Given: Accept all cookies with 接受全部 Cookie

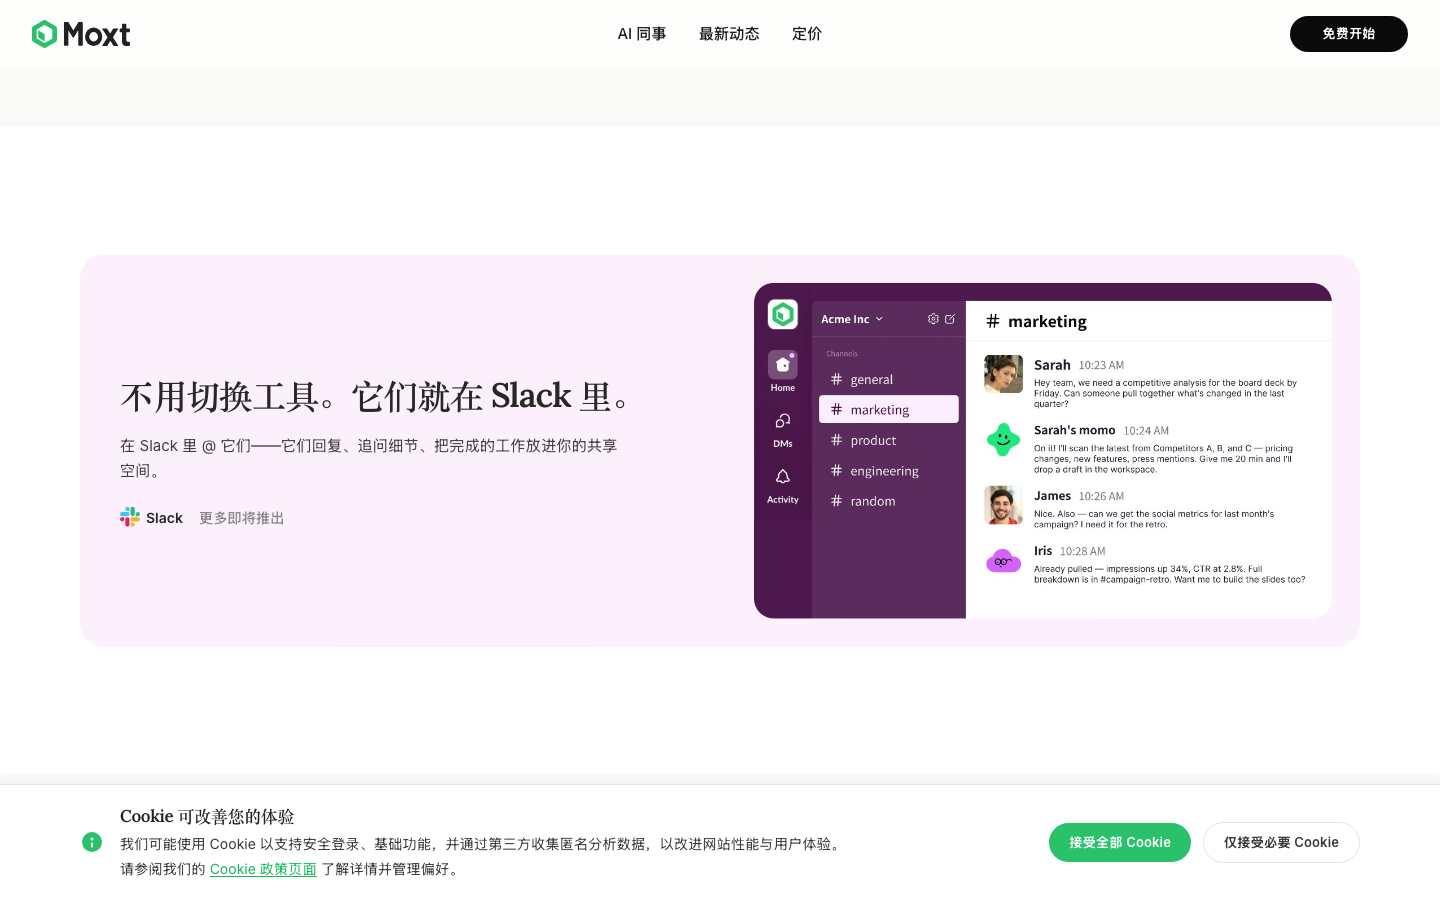Looking at the screenshot, I should 1120,842.
